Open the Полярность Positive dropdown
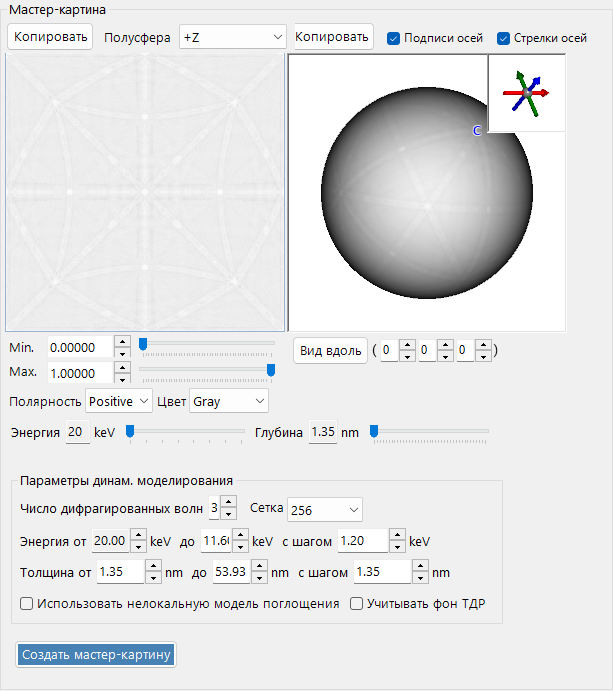The height and width of the screenshot is (691, 613). (x=119, y=401)
